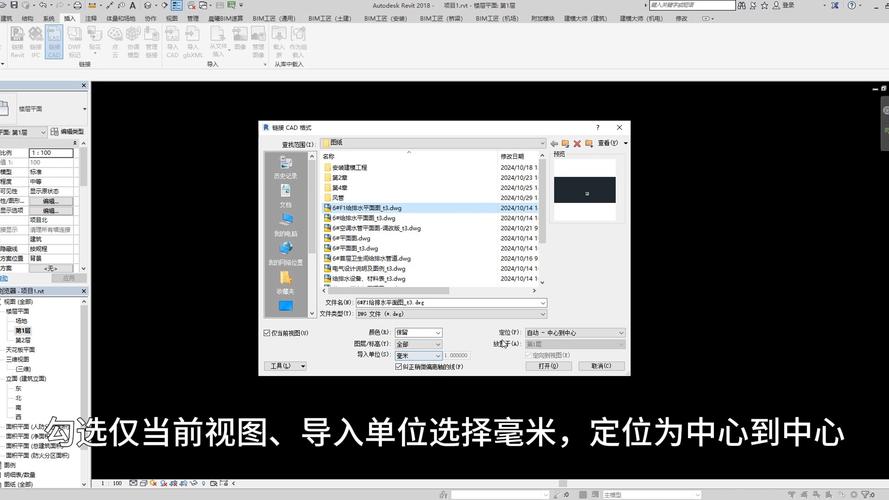The height and width of the screenshot is (500, 889).
Task: Click the Insert from File ribbon icon
Action: click(x=218, y=41)
